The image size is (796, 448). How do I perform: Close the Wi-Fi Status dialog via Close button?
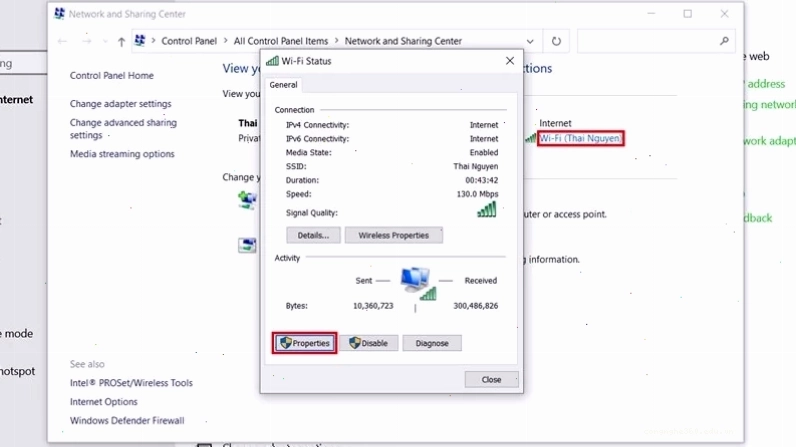tap(491, 379)
